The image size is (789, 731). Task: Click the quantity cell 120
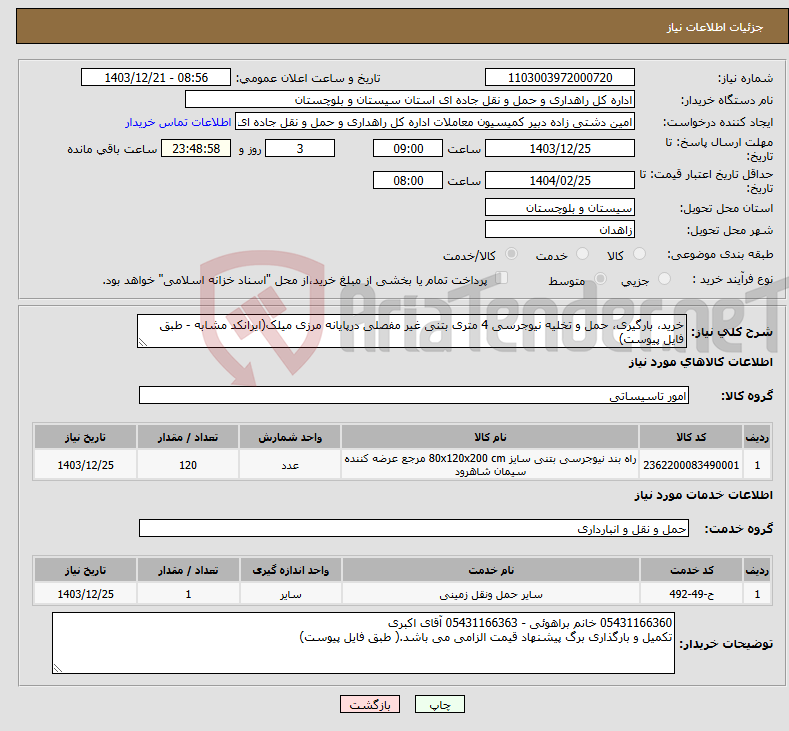[188, 464]
